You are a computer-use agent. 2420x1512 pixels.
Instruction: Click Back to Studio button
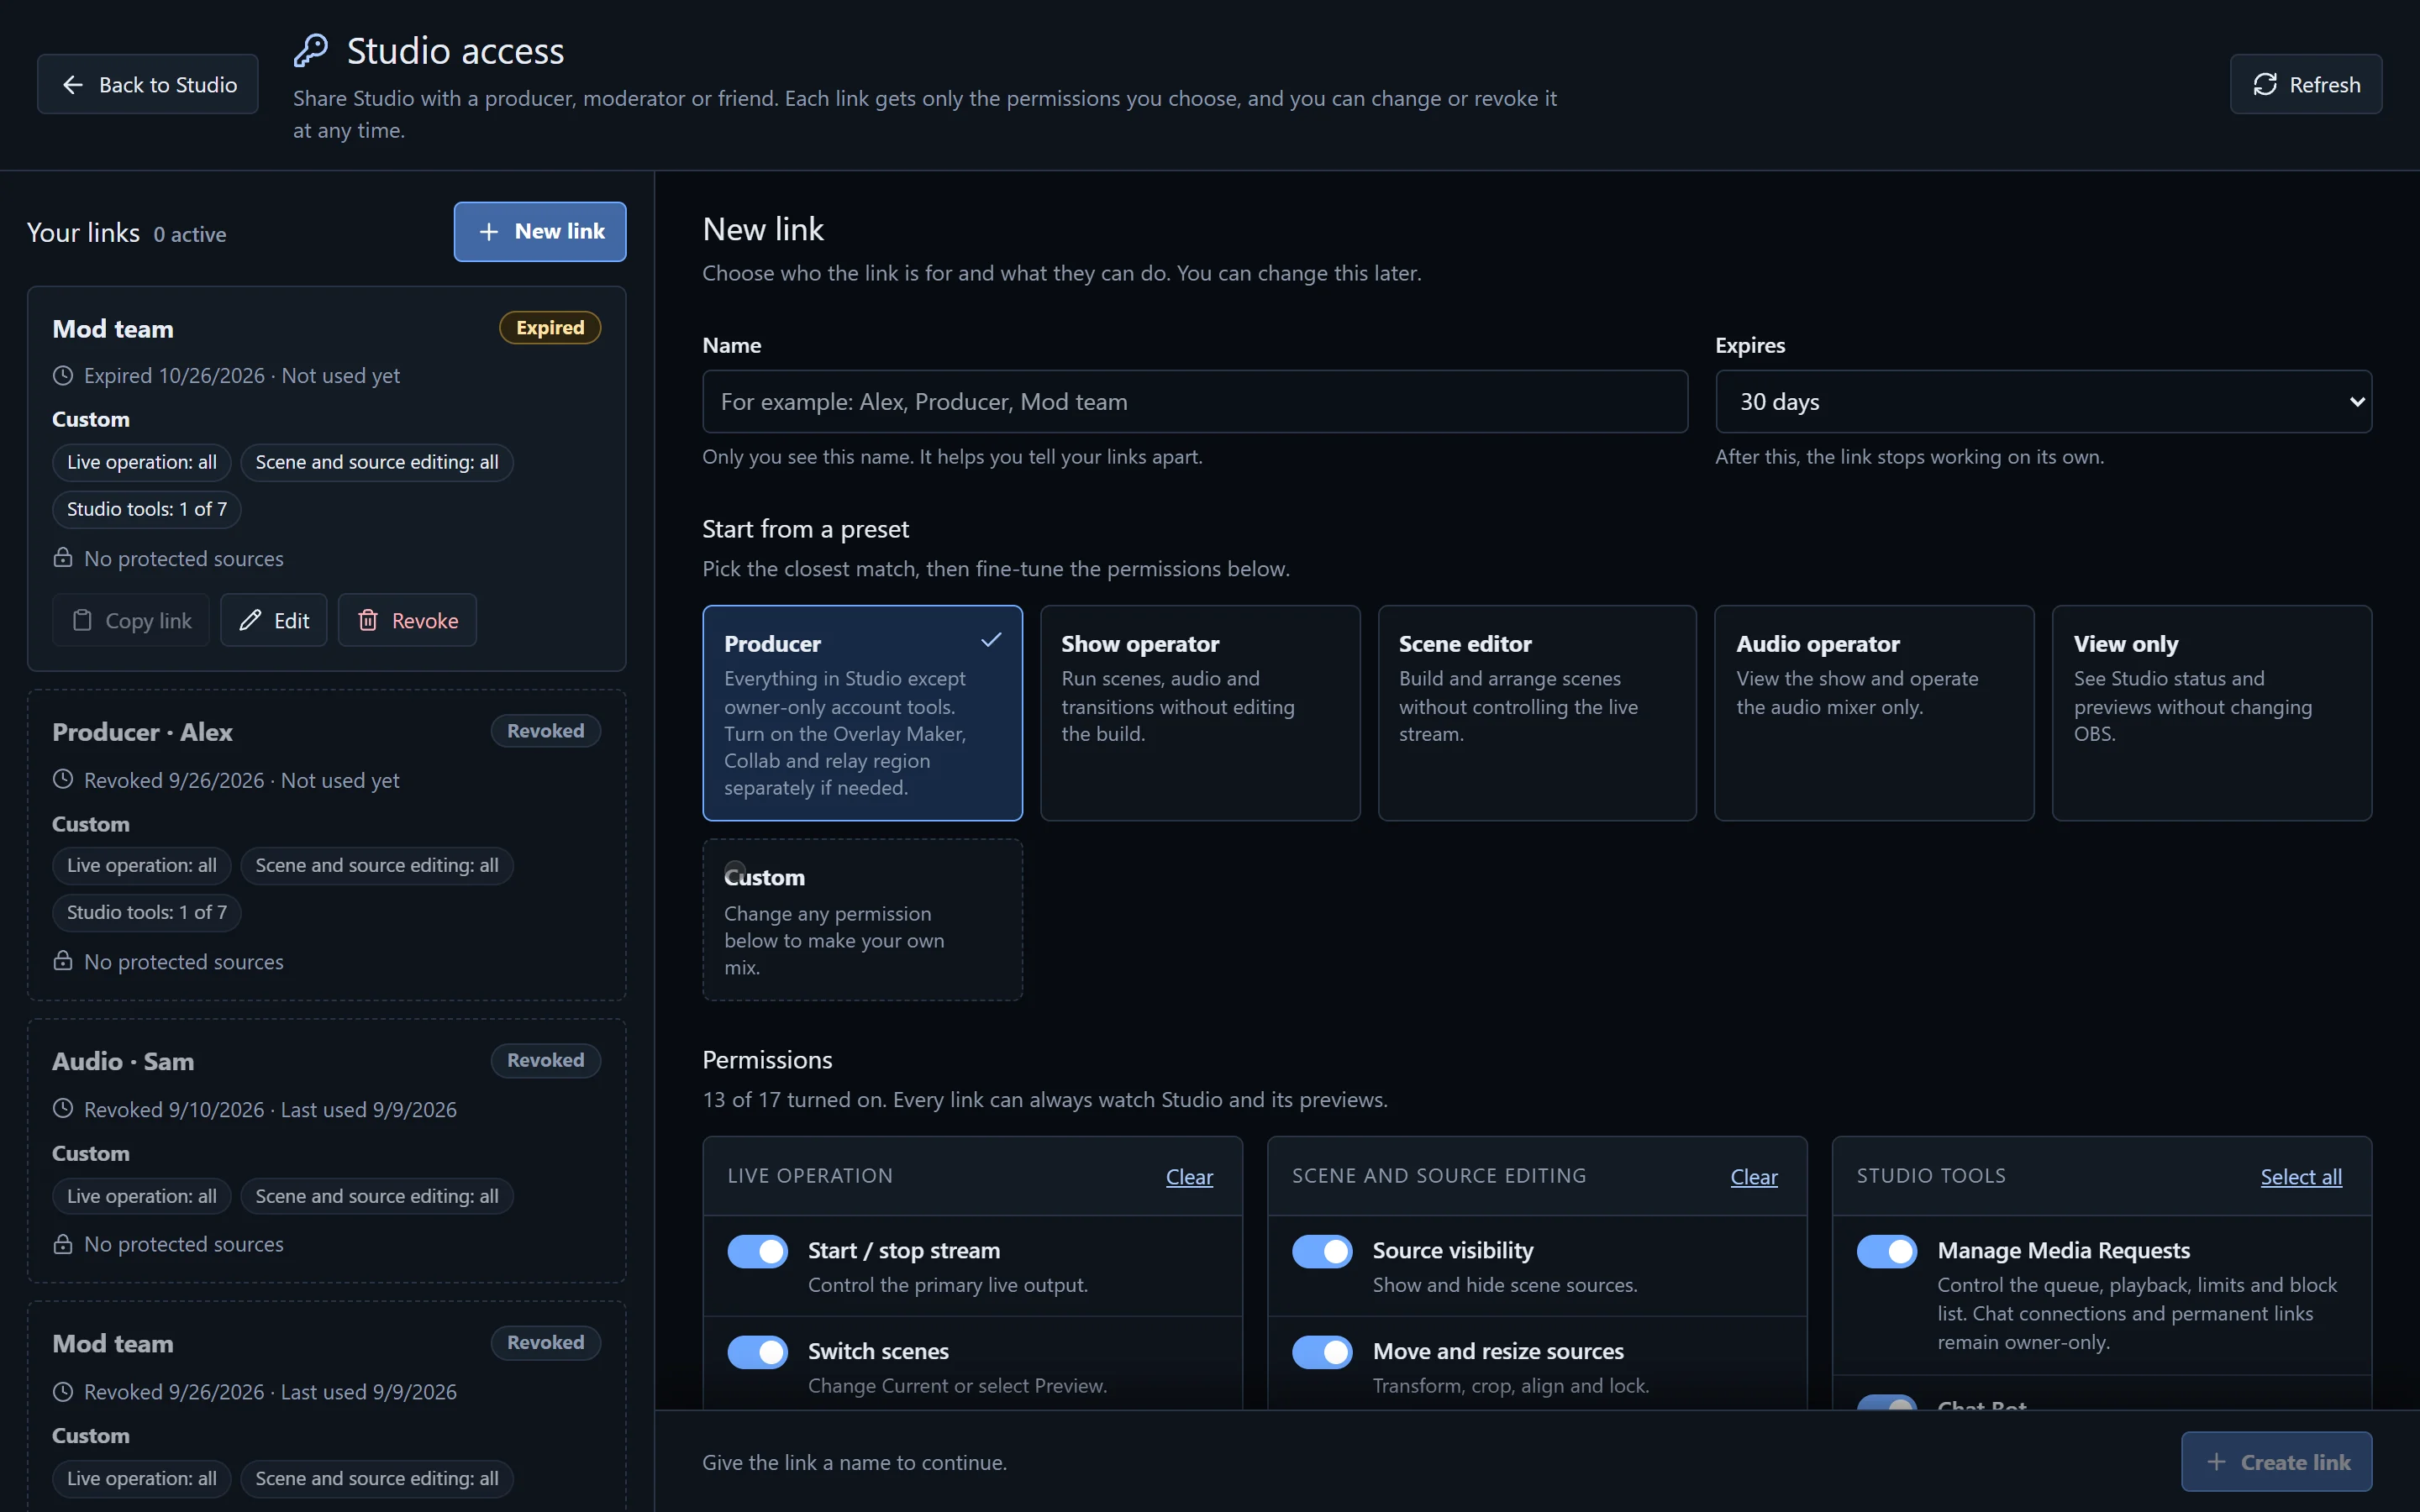[x=148, y=85]
